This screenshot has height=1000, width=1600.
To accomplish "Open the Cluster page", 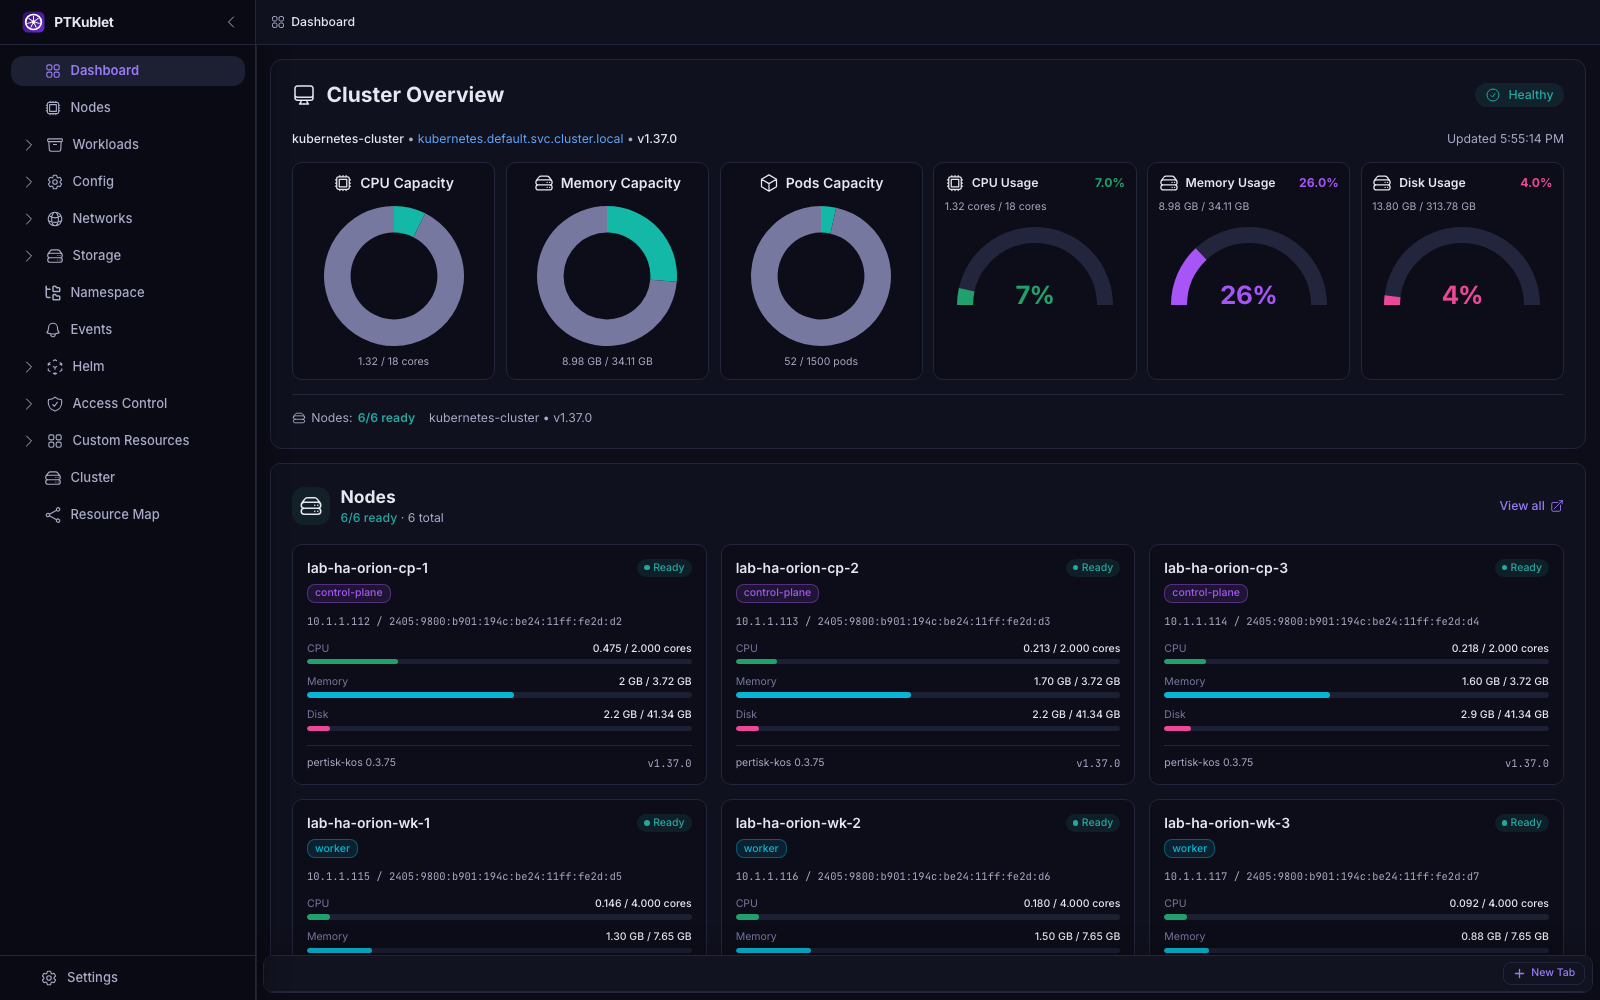I will click(128, 478).
